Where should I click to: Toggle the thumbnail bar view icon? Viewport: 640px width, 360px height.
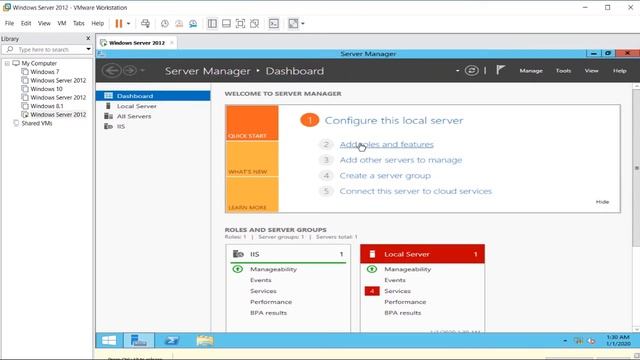(x=226, y=24)
